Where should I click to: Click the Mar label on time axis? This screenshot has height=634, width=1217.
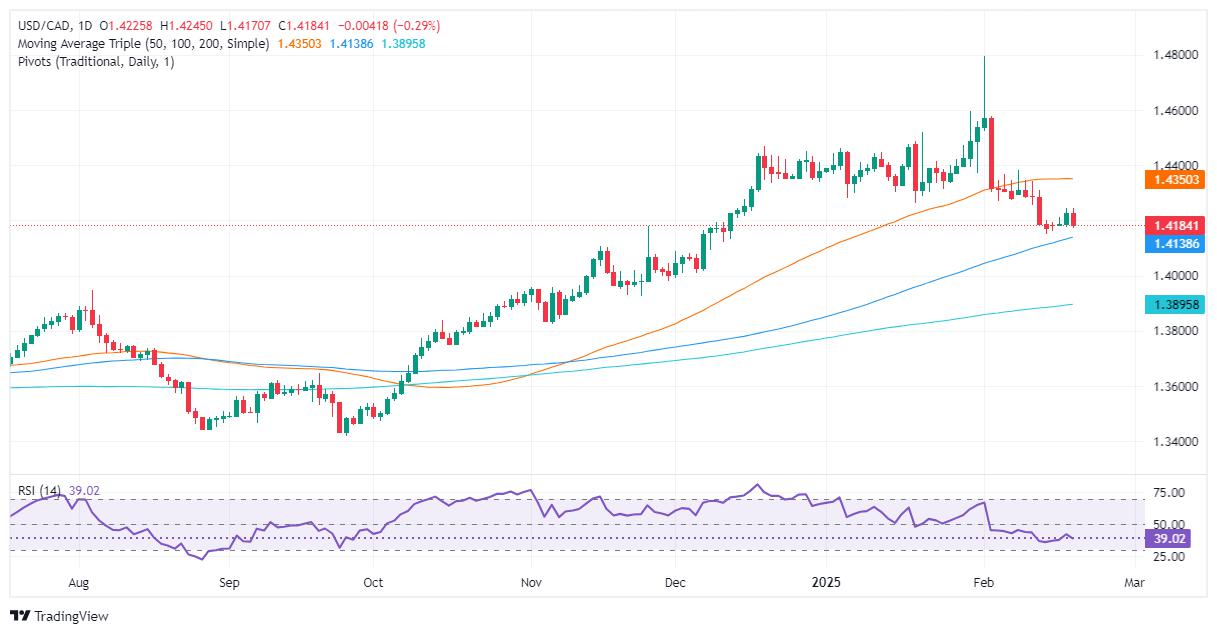pos(1135,580)
